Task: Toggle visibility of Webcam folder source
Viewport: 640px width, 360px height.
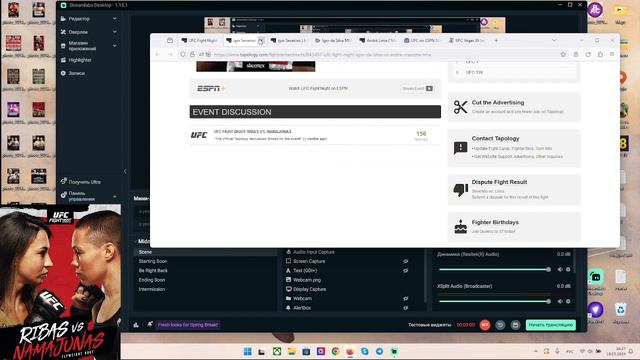Action: pos(406,299)
